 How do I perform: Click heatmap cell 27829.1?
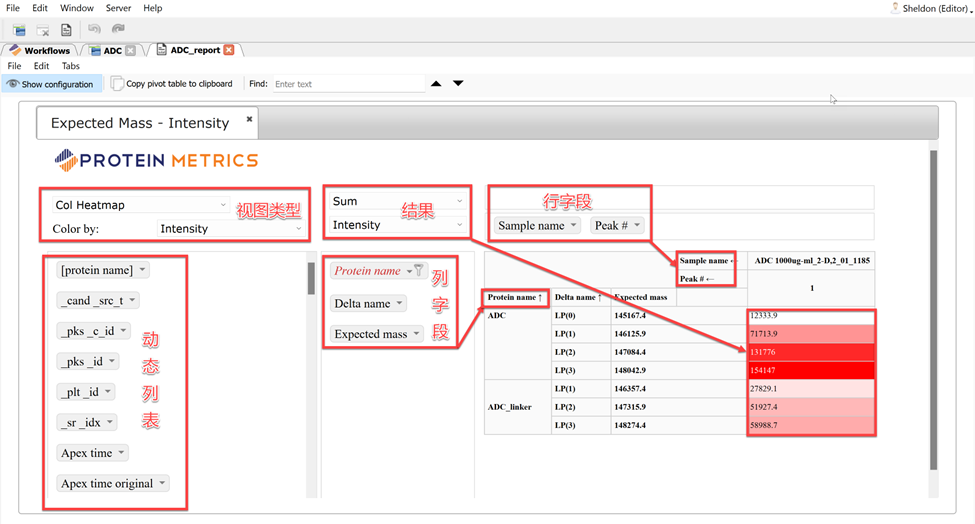(x=811, y=388)
